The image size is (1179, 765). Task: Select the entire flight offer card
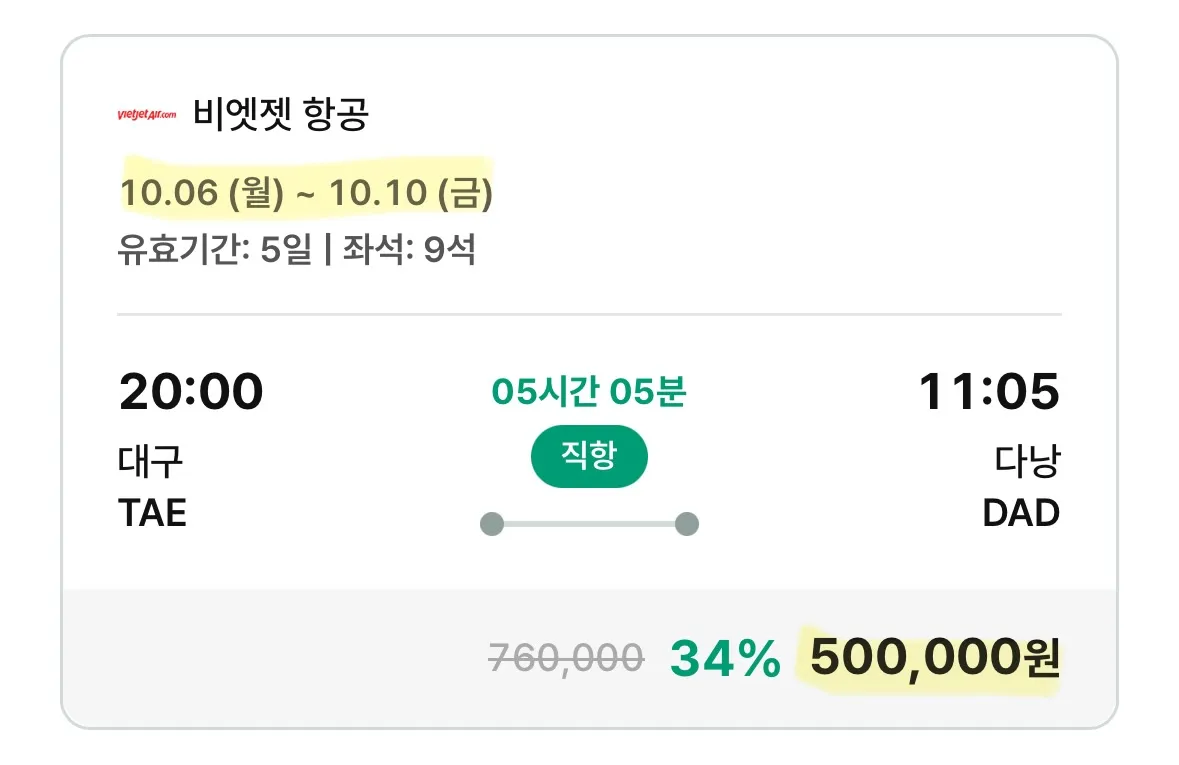tap(589, 380)
